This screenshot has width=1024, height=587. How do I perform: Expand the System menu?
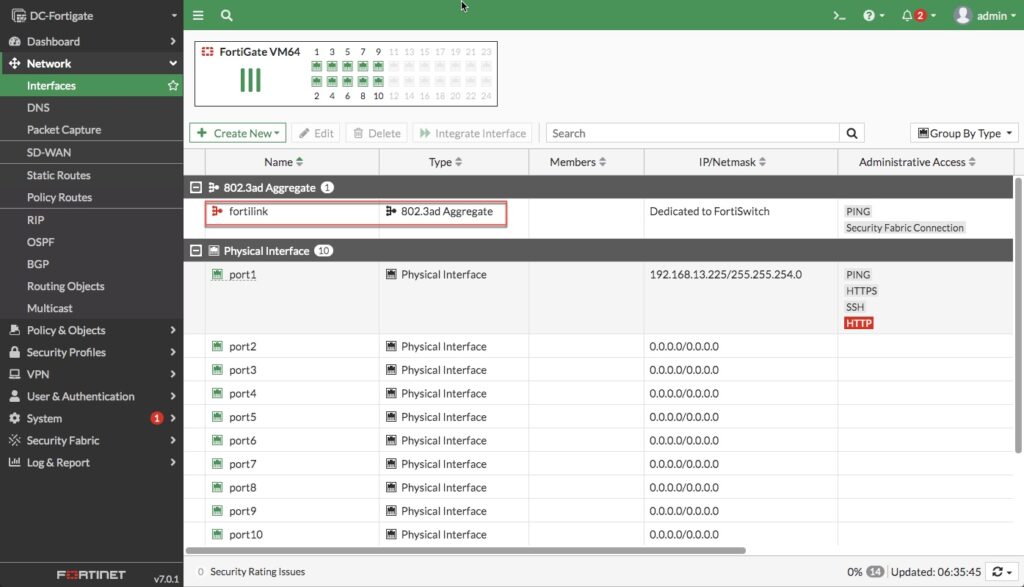91,419
